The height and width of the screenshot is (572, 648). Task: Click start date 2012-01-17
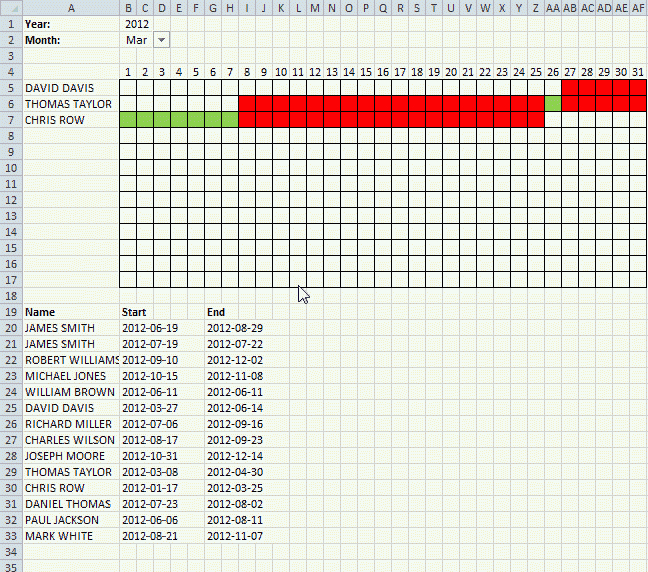(x=150, y=488)
